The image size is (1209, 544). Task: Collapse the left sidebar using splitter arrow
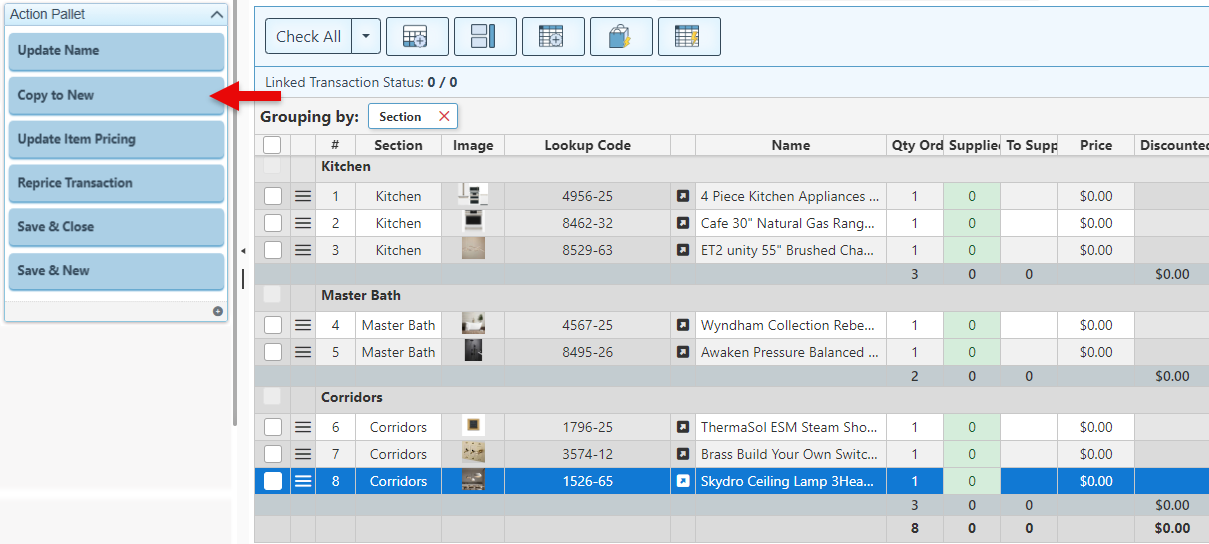click(x=242, y=251)
